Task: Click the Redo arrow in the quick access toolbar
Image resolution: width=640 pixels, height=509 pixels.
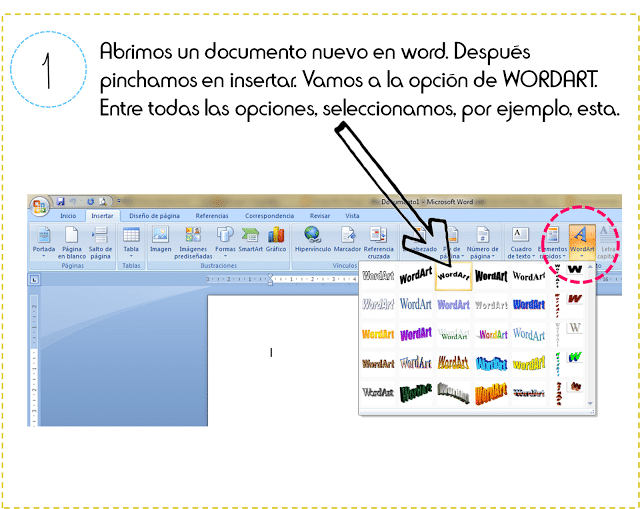Action: 90,201
